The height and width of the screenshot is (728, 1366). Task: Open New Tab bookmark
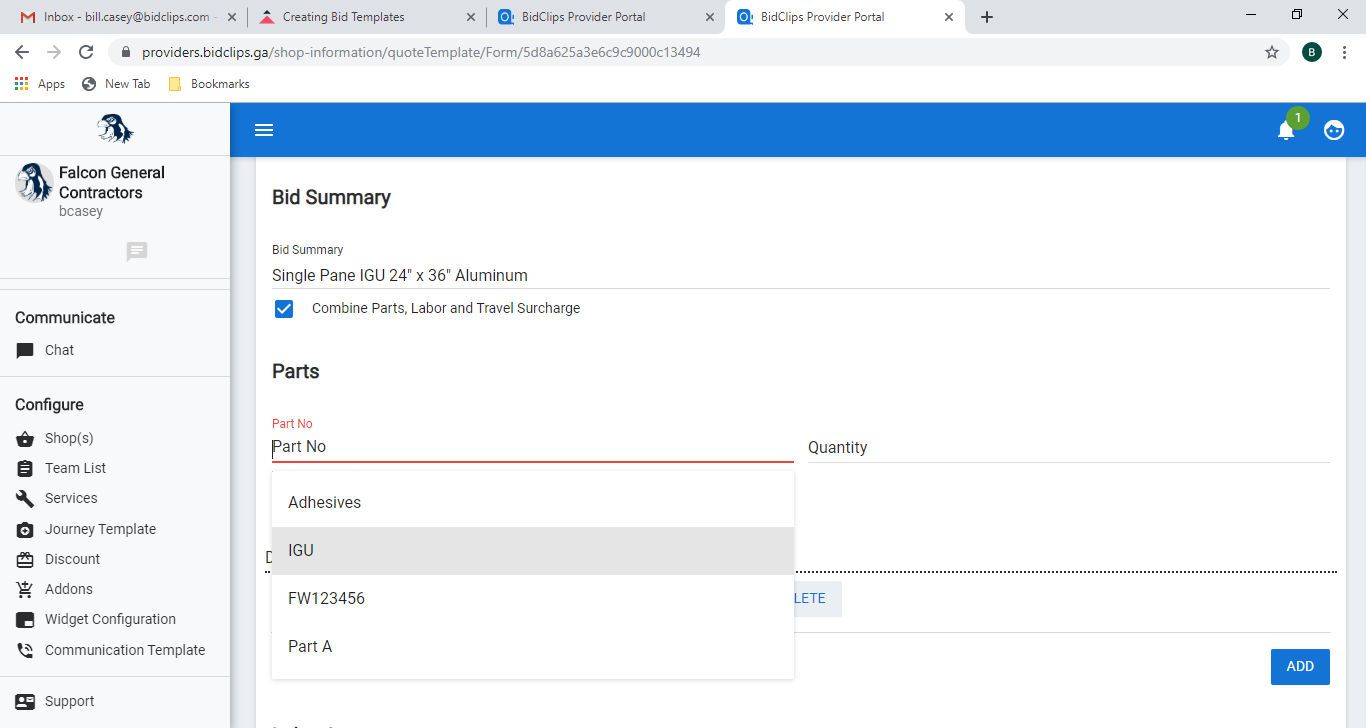[116, 84]
